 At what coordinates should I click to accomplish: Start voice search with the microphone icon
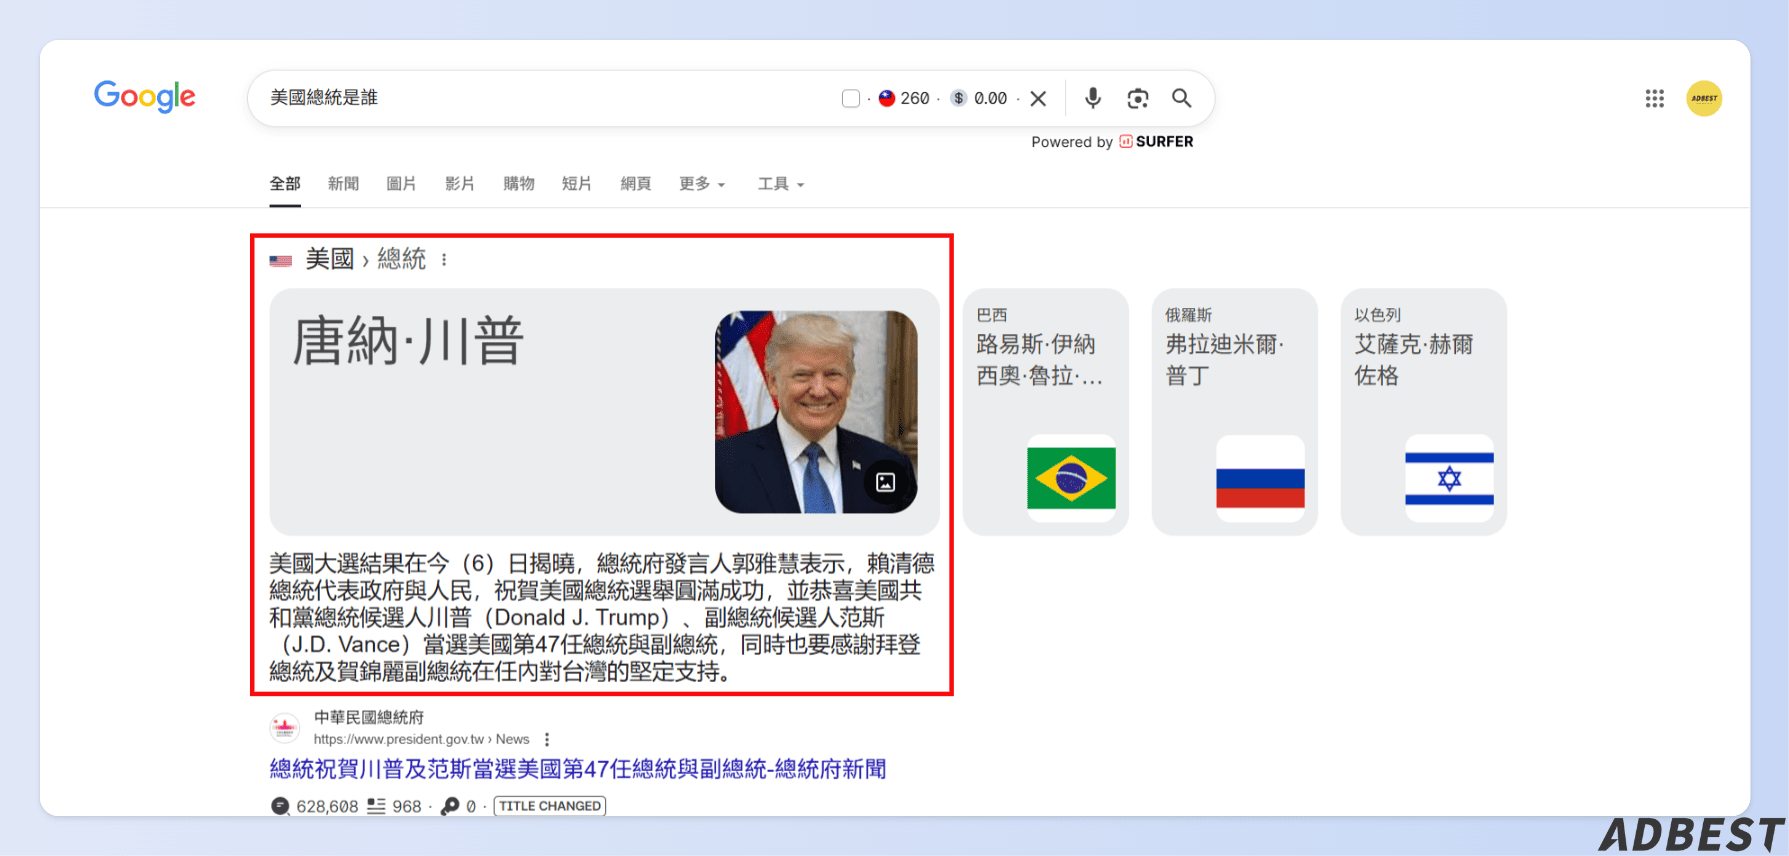pyautogui.click(x=1093, y=98)
